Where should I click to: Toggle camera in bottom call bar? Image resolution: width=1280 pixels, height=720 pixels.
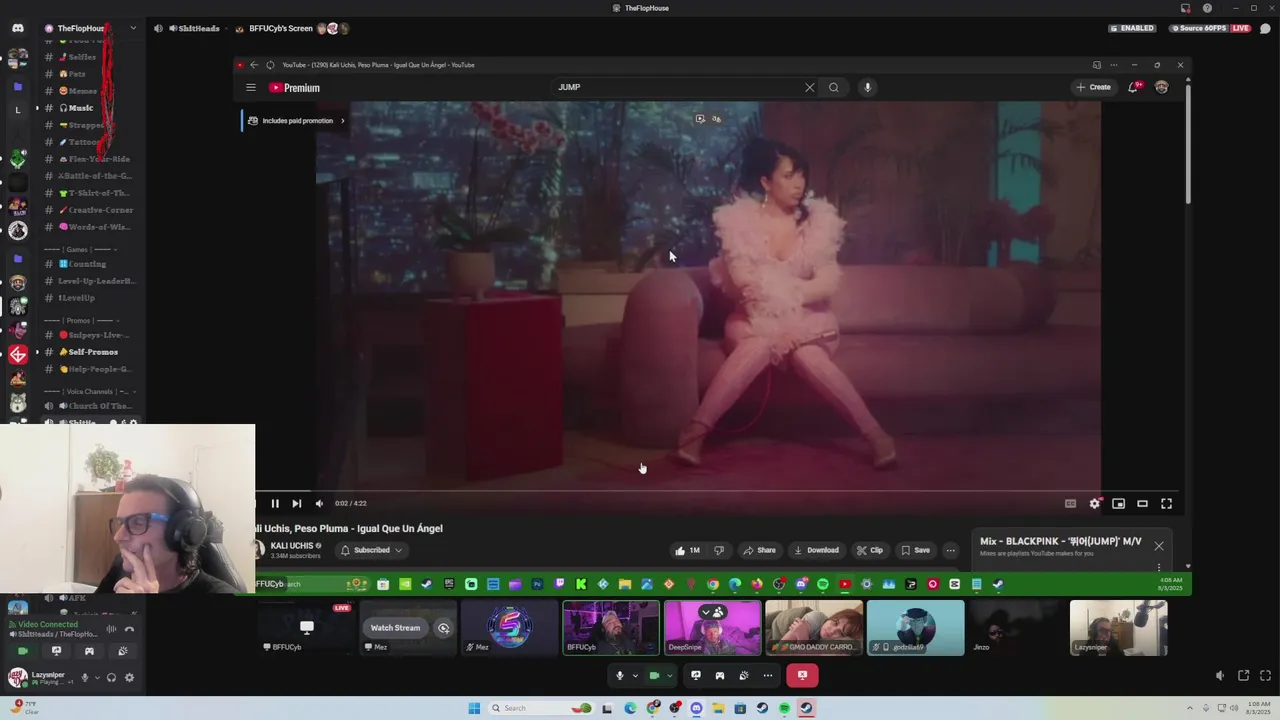[654, 676]
